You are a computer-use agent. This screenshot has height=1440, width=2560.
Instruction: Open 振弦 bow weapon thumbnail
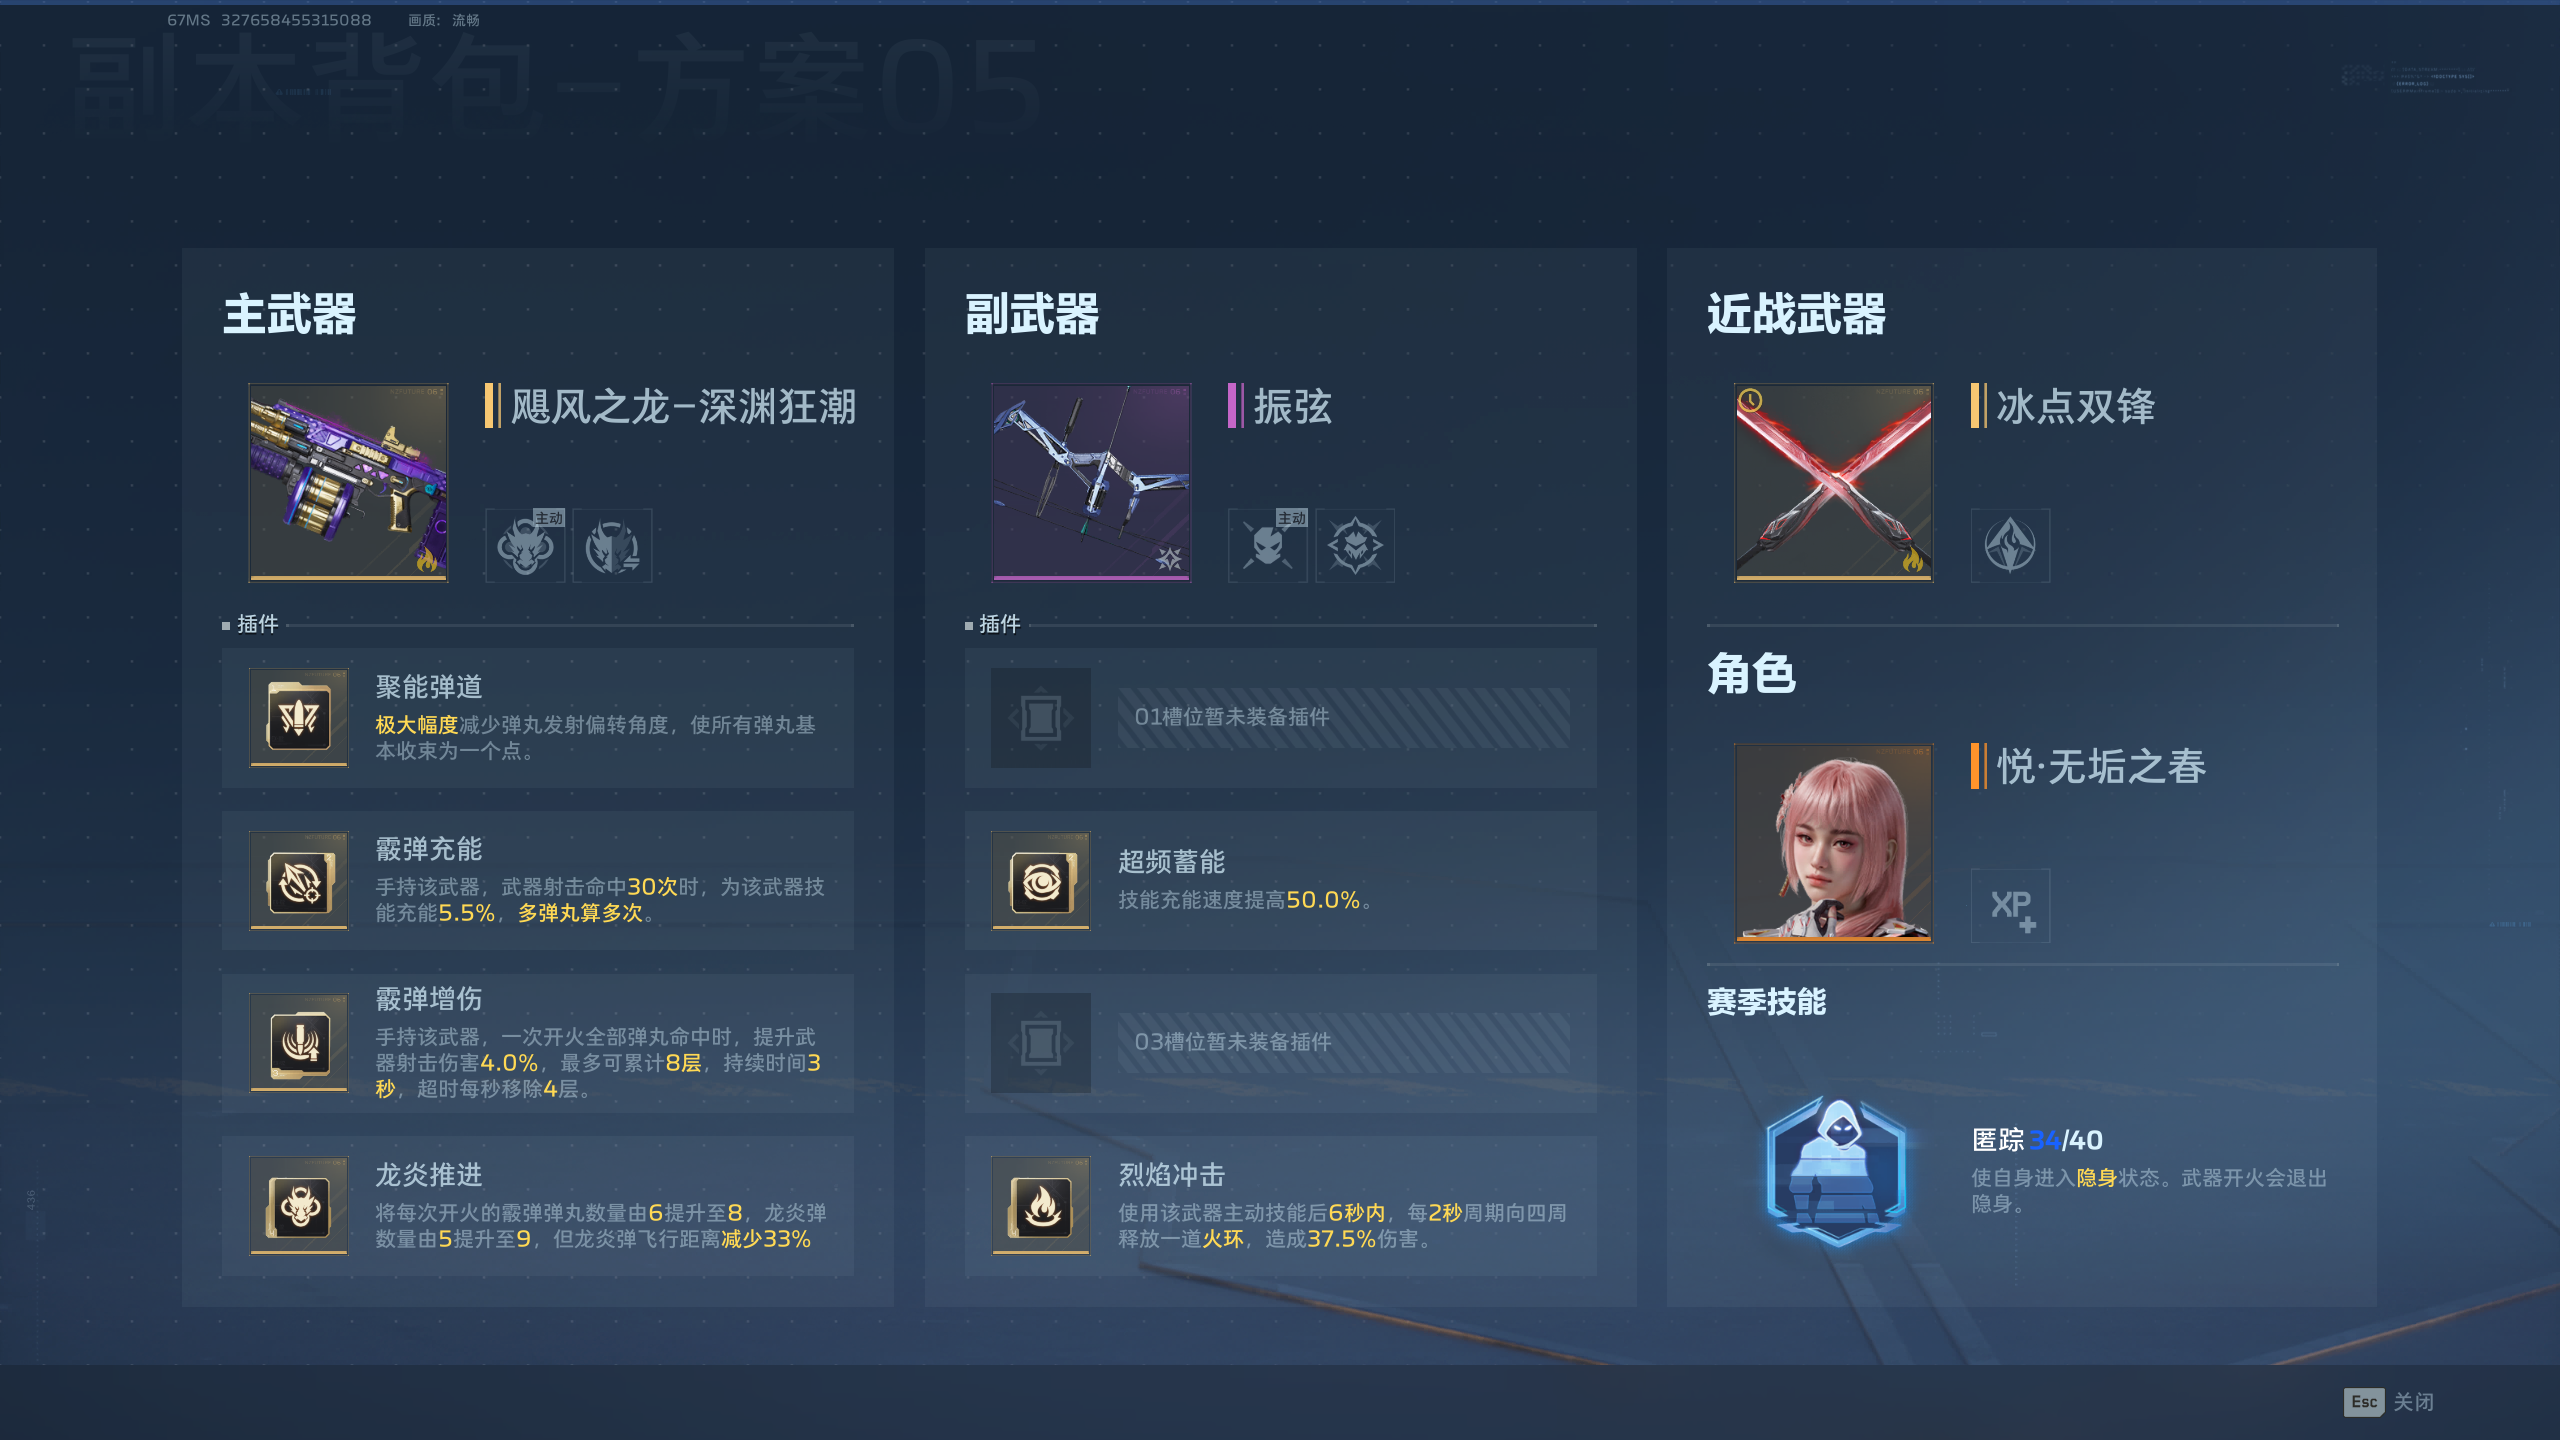1091,482
